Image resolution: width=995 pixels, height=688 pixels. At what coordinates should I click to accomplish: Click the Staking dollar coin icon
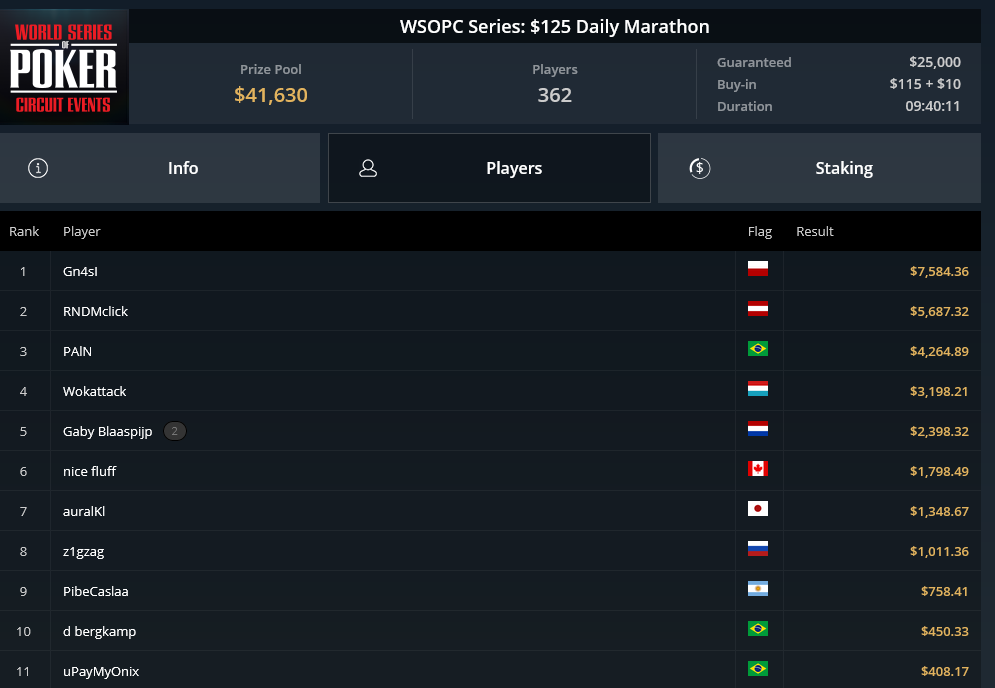point(699,168)
